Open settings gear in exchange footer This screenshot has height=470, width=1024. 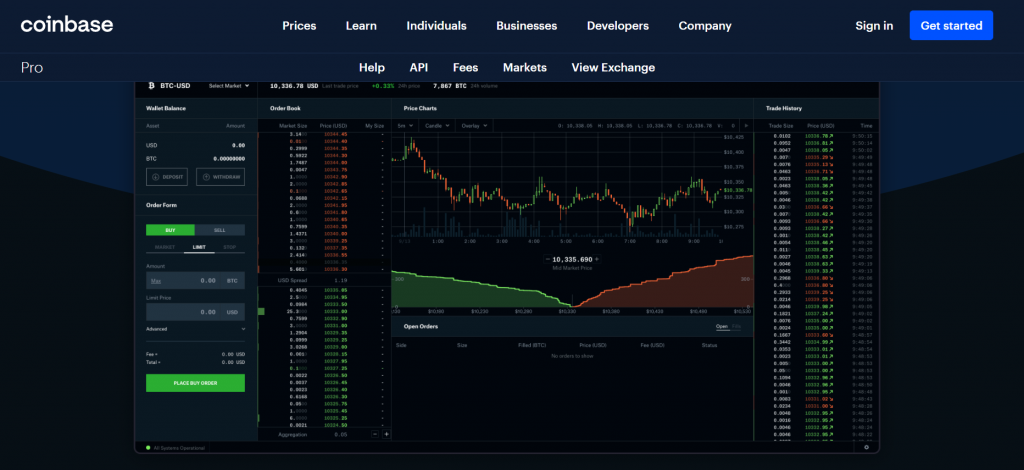click(x=867, y=447)
